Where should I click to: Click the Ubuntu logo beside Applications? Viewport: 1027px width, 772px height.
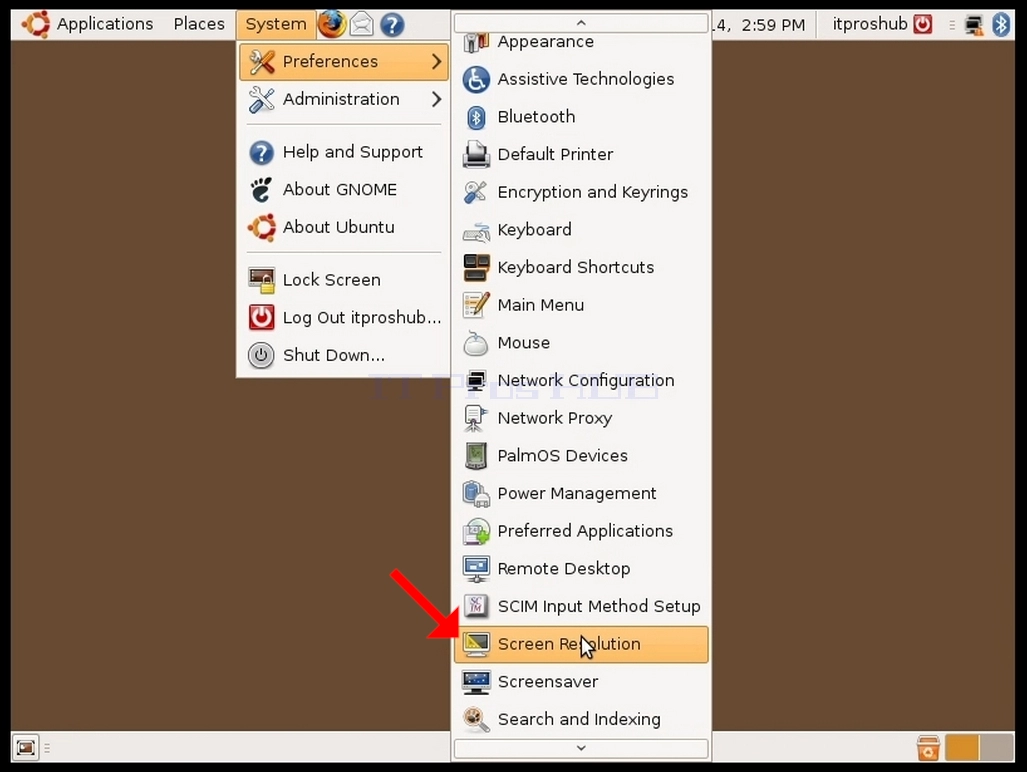[x=36, y=24]
